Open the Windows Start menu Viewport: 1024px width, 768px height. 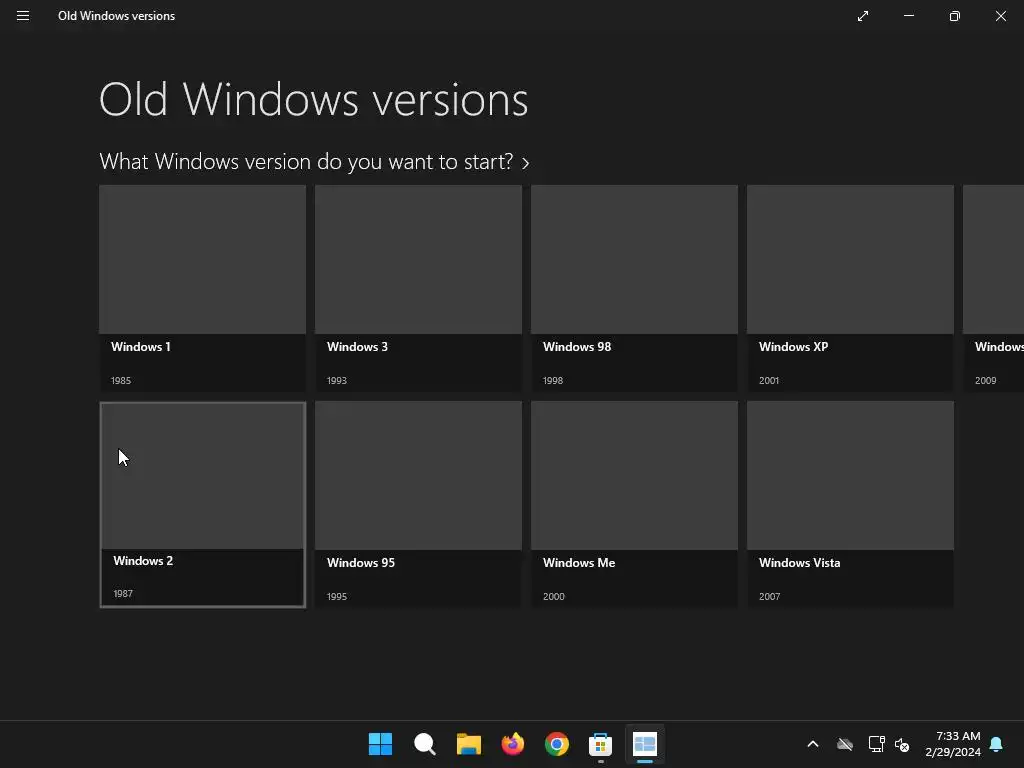tap(380, 744)
